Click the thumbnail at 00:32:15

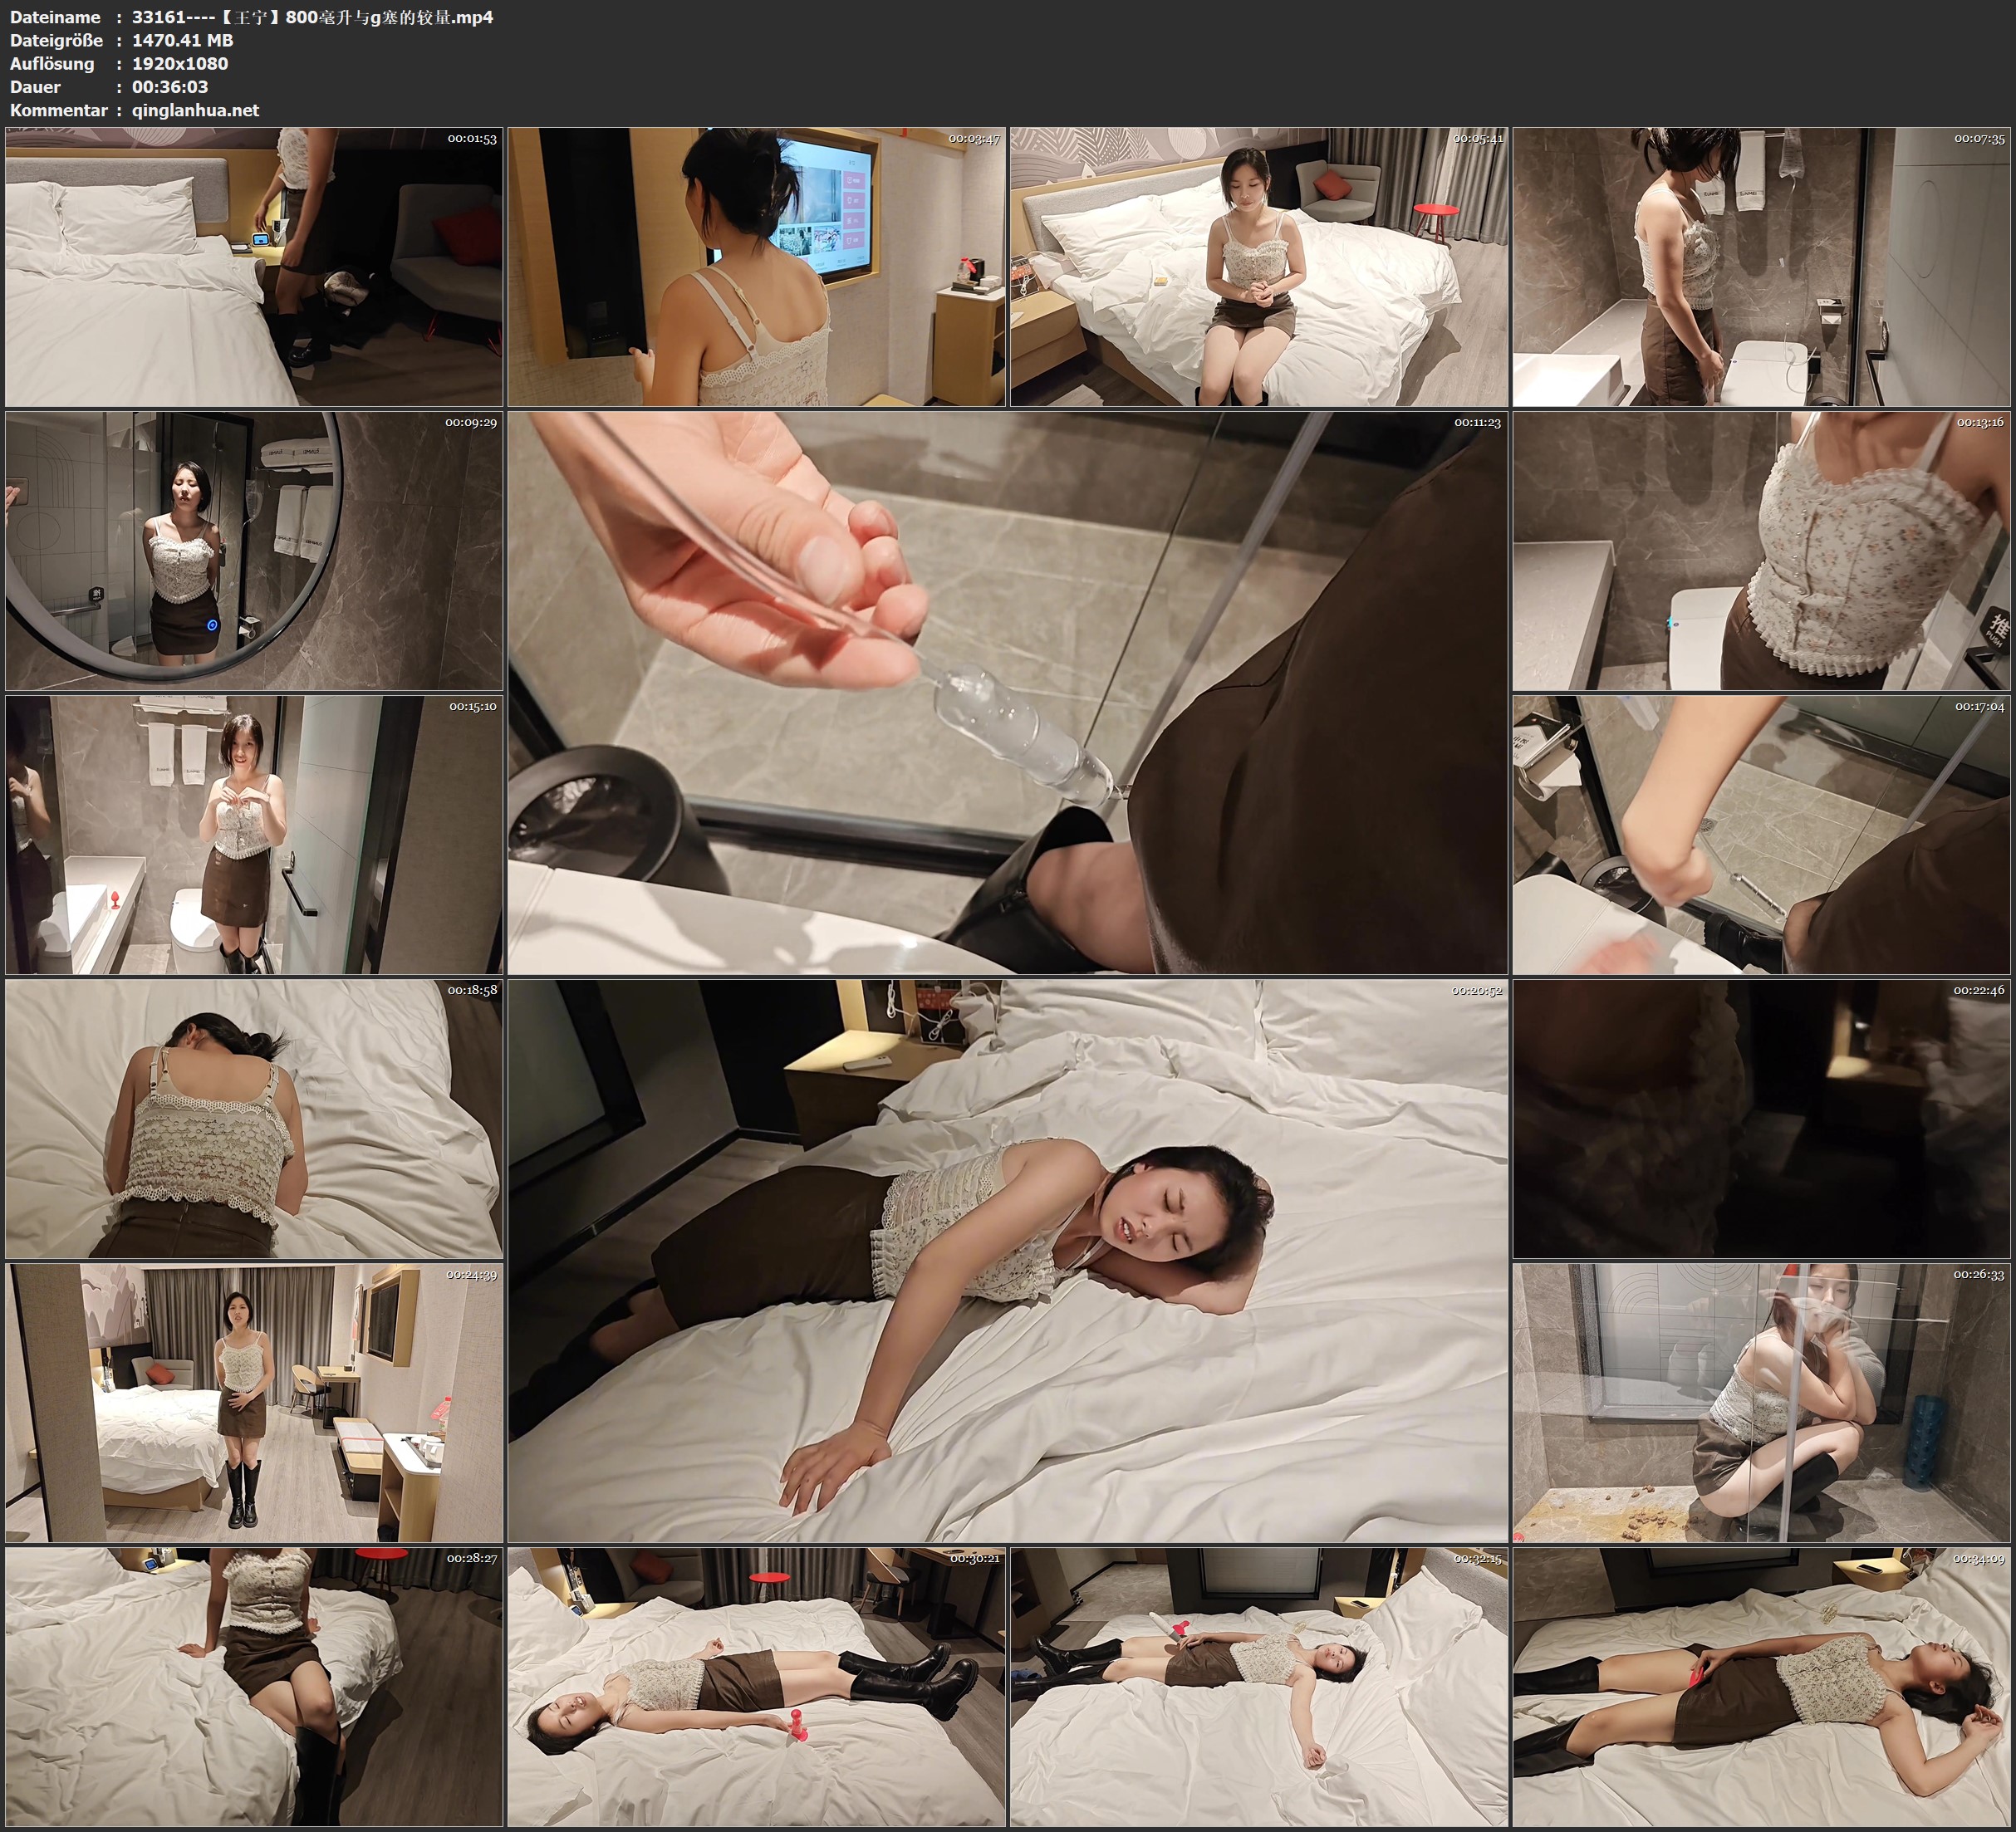[1258, 1686]
